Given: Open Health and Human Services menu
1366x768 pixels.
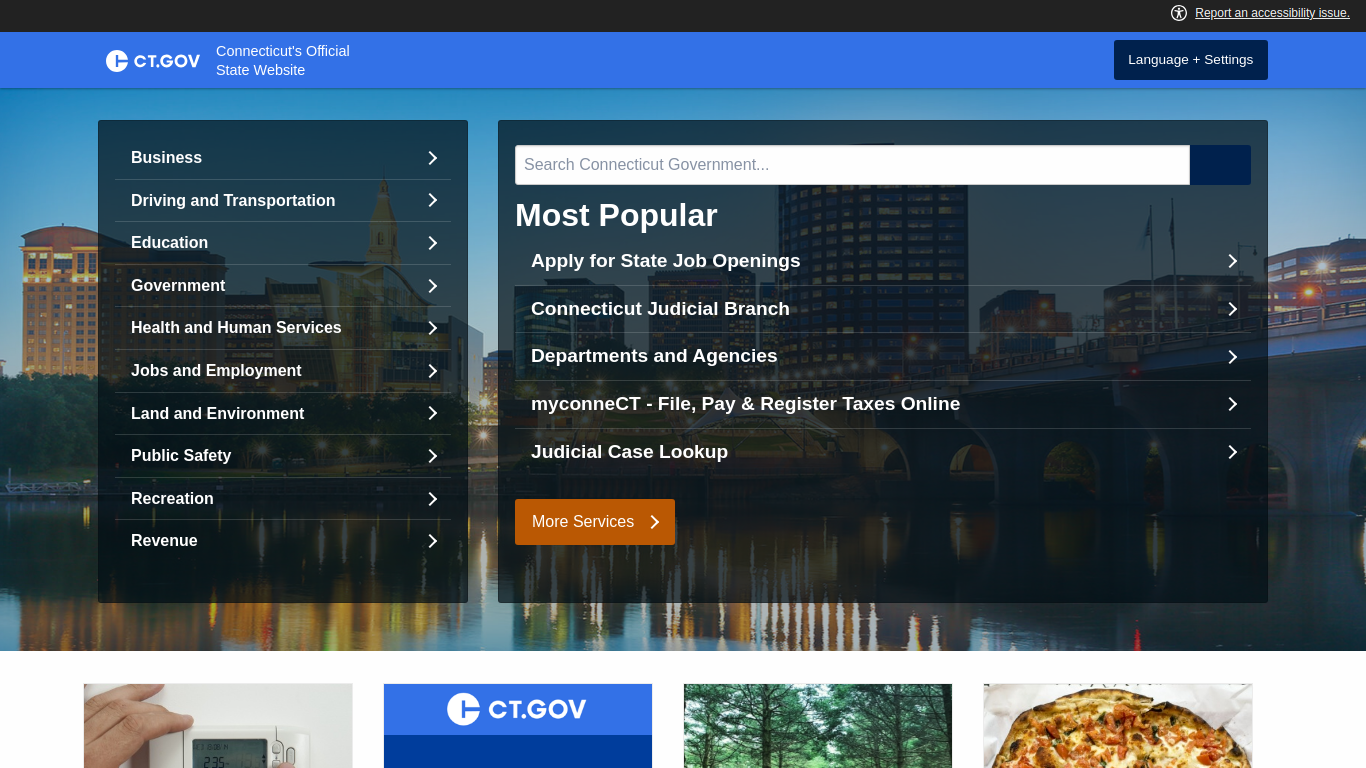Looking at the screenshot, I should pos(283,328).
